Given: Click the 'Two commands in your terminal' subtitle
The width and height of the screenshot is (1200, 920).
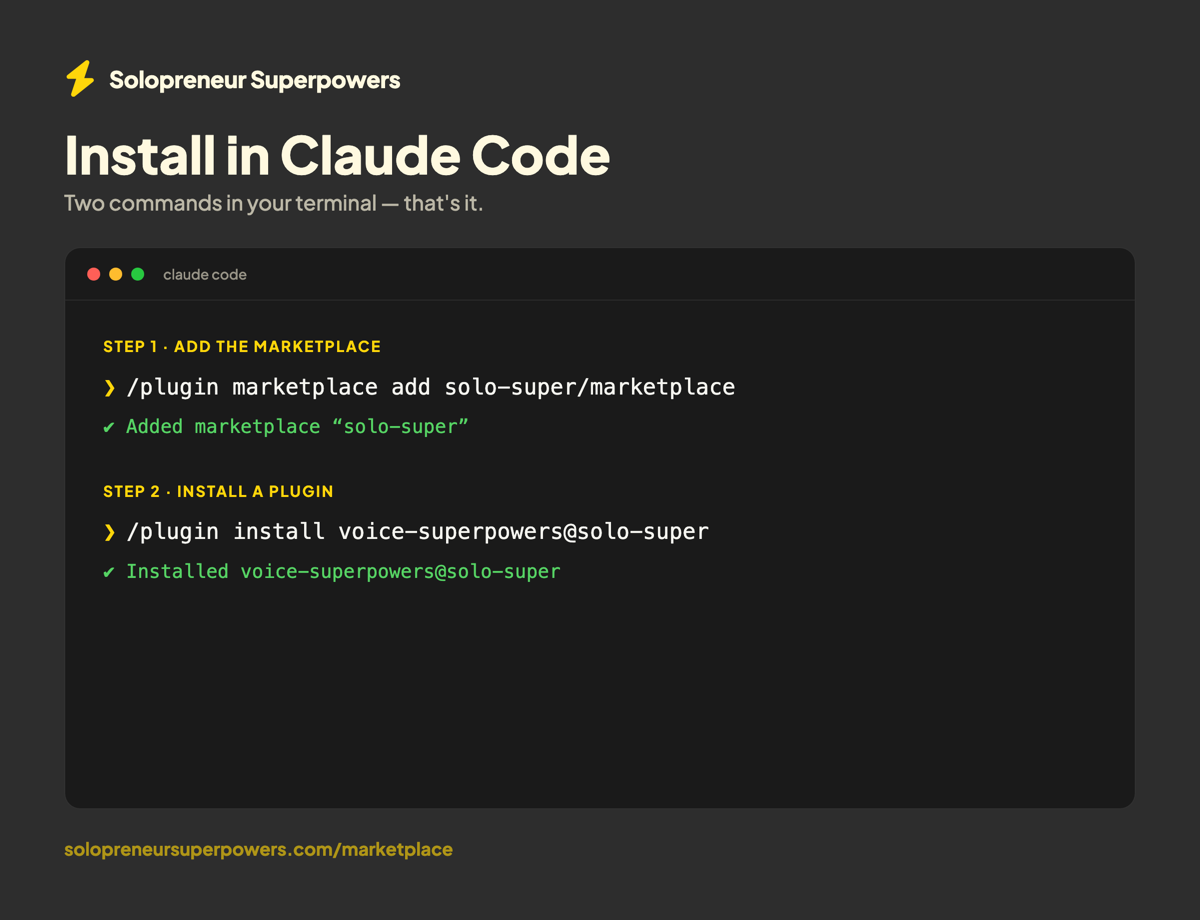Looking at the screenshot, I should pos(273,203).
